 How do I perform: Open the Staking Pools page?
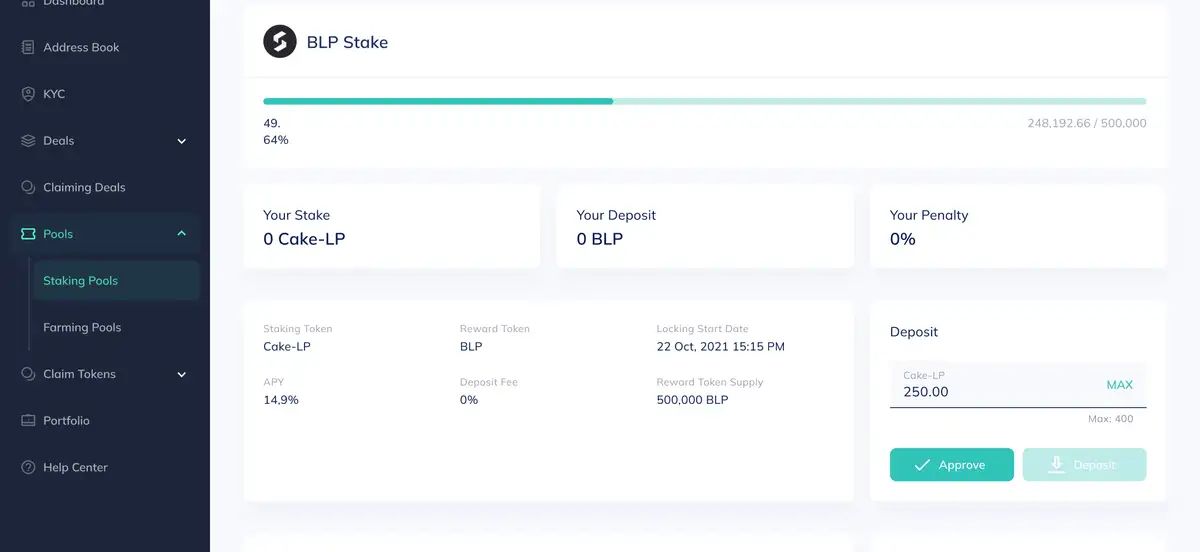point(81,281)
